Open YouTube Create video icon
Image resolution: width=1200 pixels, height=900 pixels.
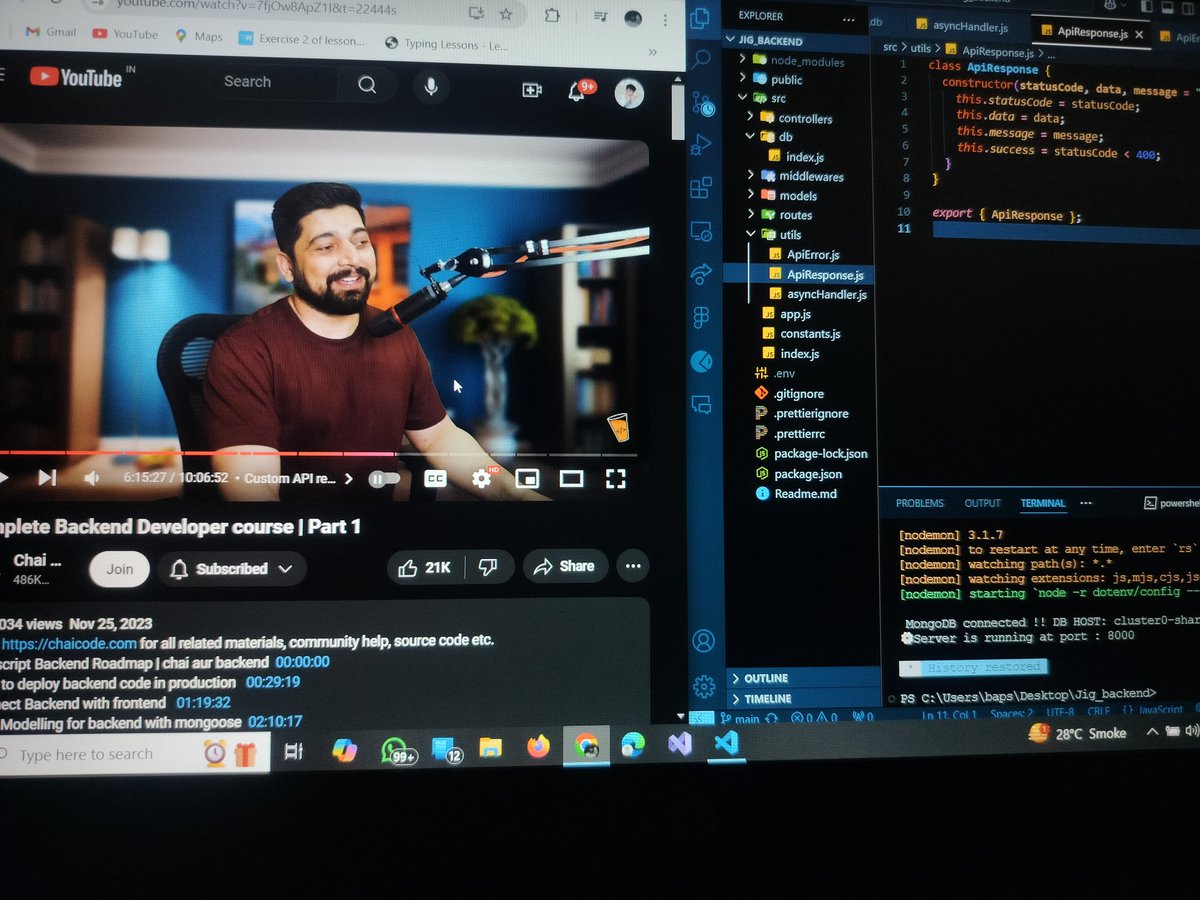(532, 90)
